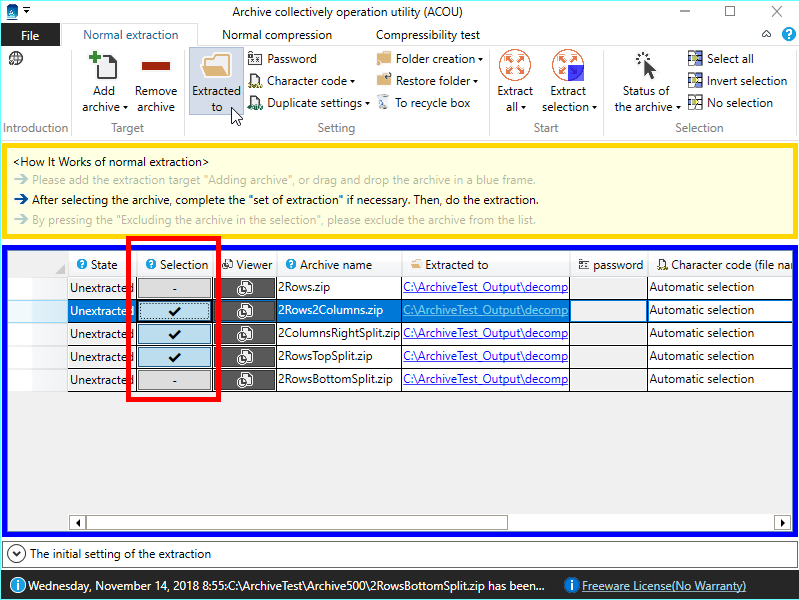
Task: Open viewer icon for 2Rows.zip row
Action: 245,288
